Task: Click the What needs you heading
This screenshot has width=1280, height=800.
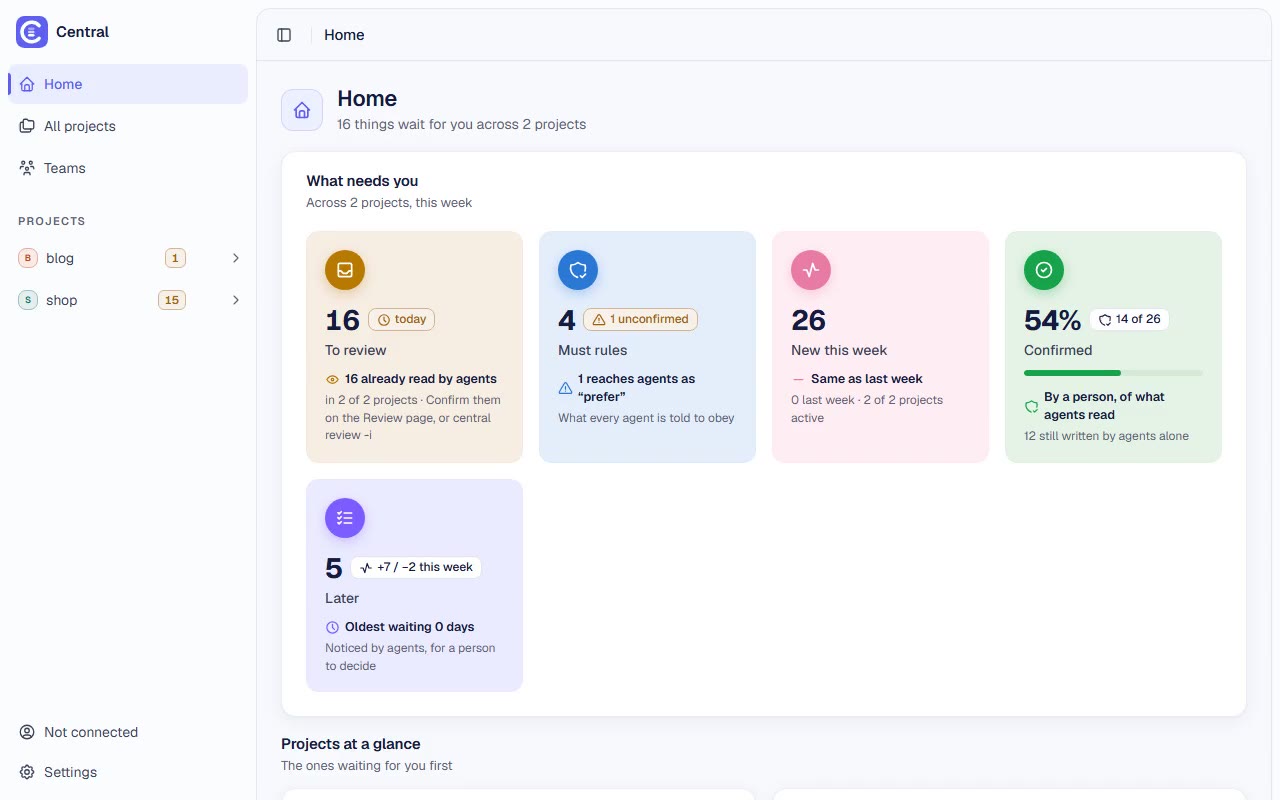Action: pos(362,181)
